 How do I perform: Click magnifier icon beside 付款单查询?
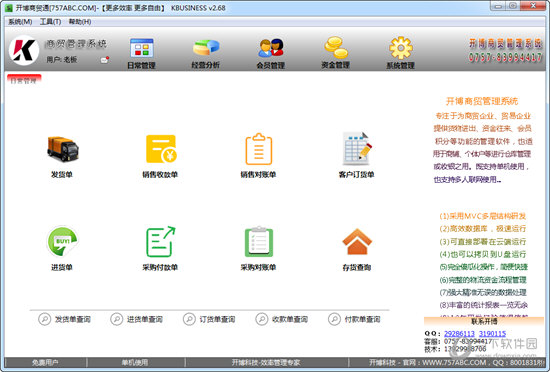point(334,319)
